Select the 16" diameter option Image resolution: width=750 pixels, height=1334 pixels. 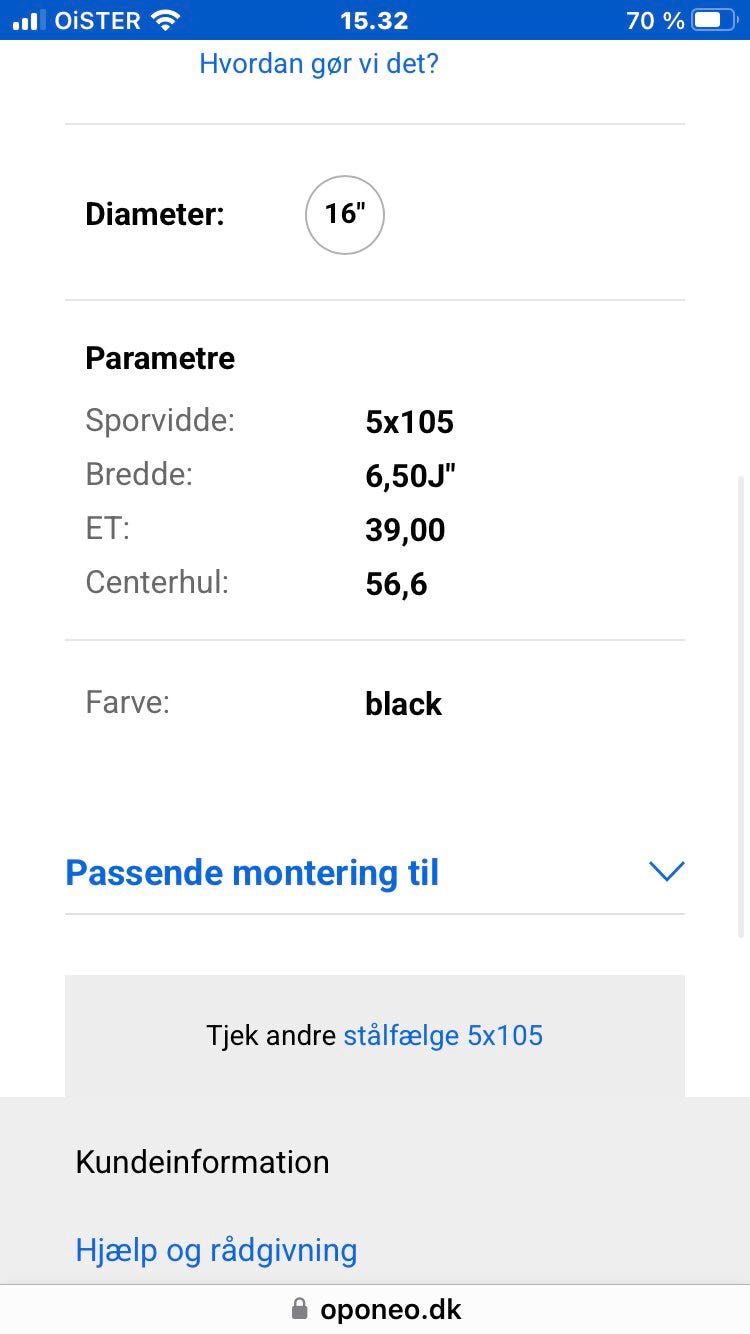[344, 214]
